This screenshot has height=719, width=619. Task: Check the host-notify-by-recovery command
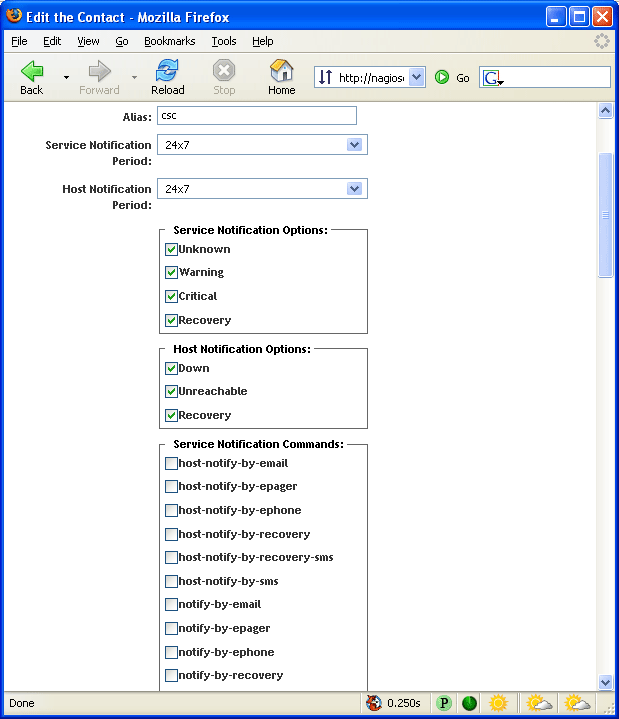point(171,534)
